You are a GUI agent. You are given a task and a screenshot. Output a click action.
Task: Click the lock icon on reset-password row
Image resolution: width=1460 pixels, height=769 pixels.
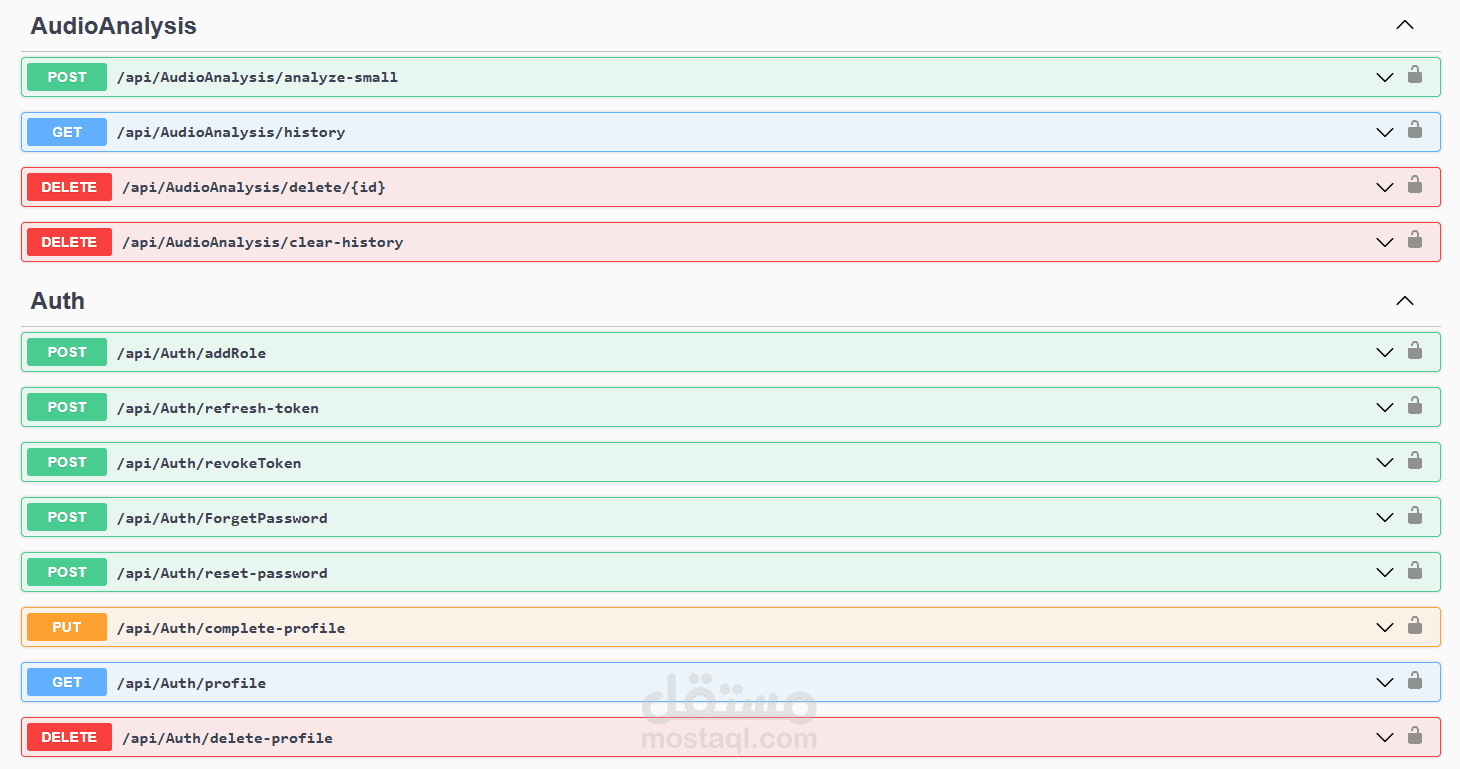[x=1414, y=569]
